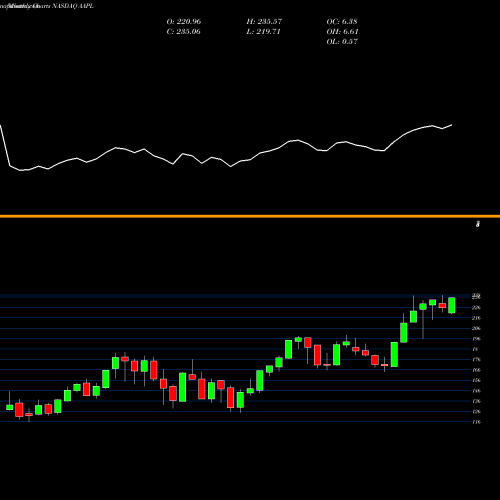Viewport: 500px width, 500px height.
Task: Click the end point of the white line chart
Action: click(x=452, y=125)
